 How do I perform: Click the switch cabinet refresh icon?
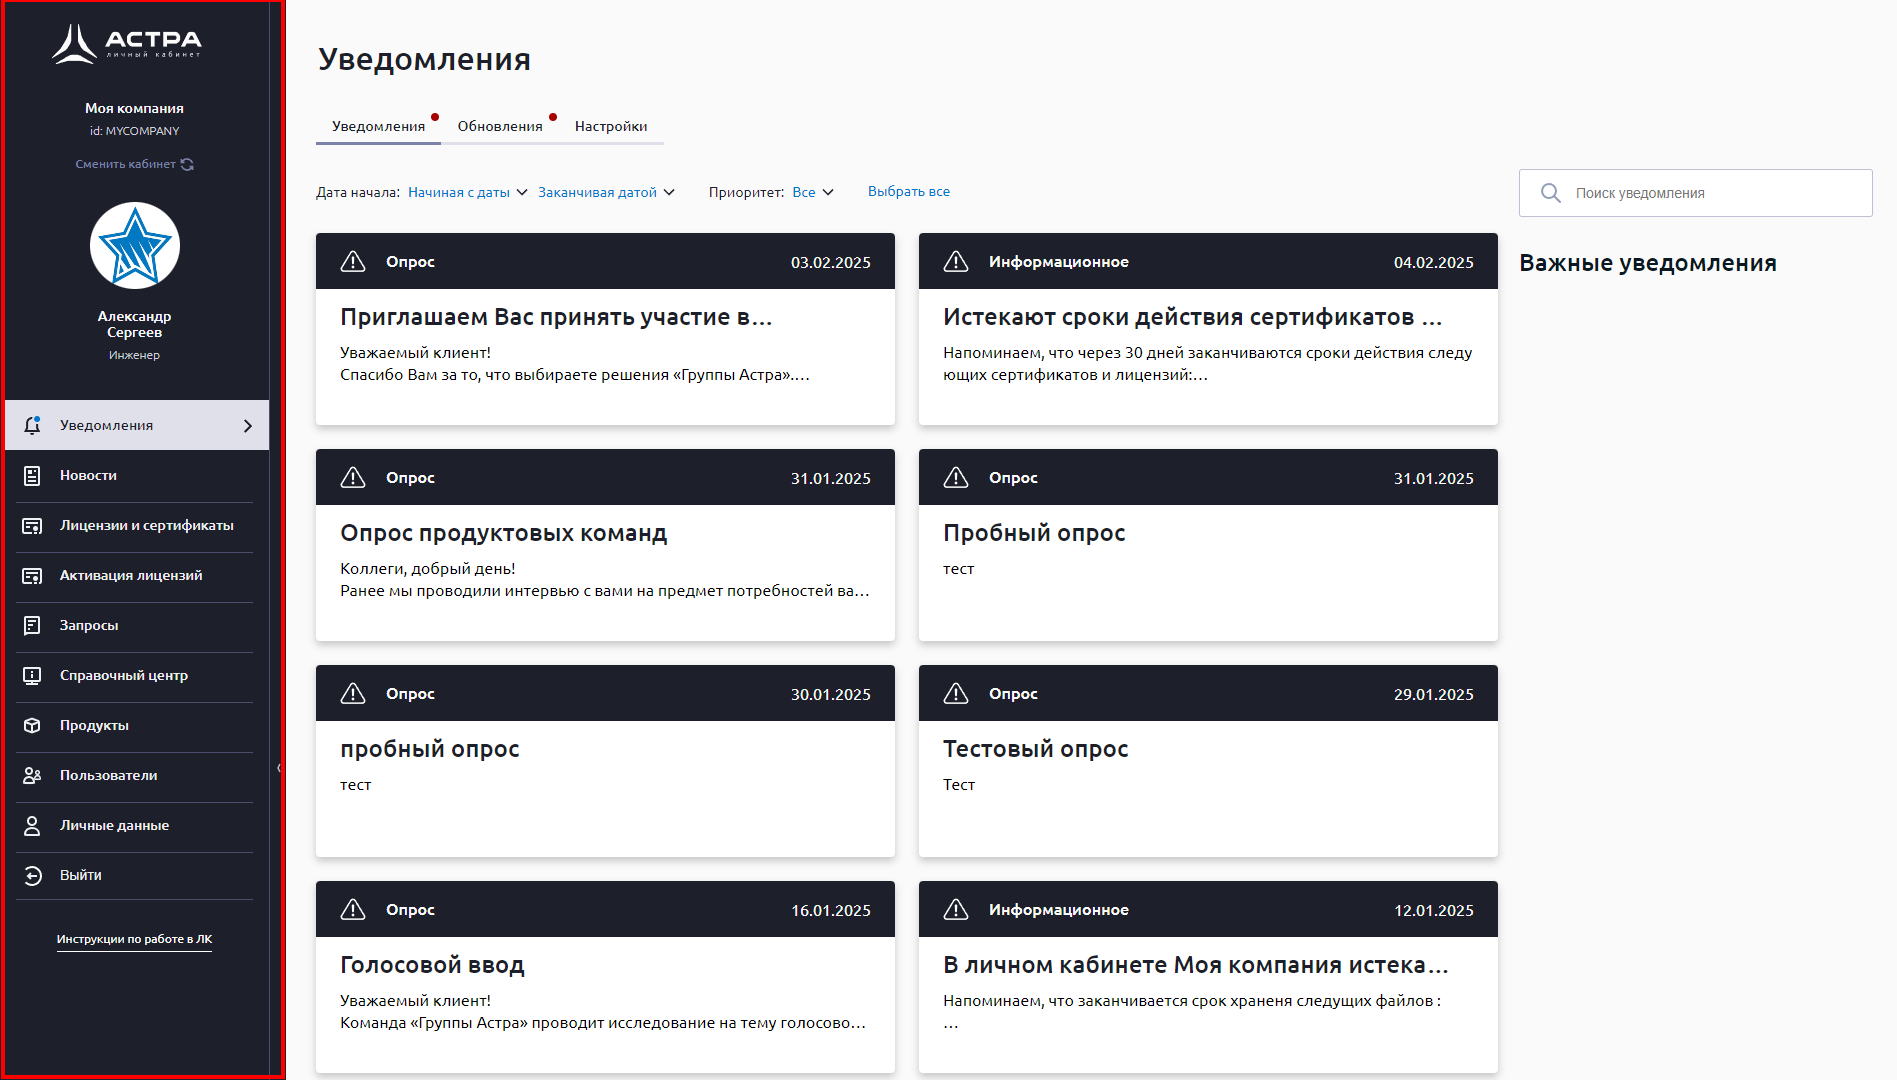tap(187, 164)
